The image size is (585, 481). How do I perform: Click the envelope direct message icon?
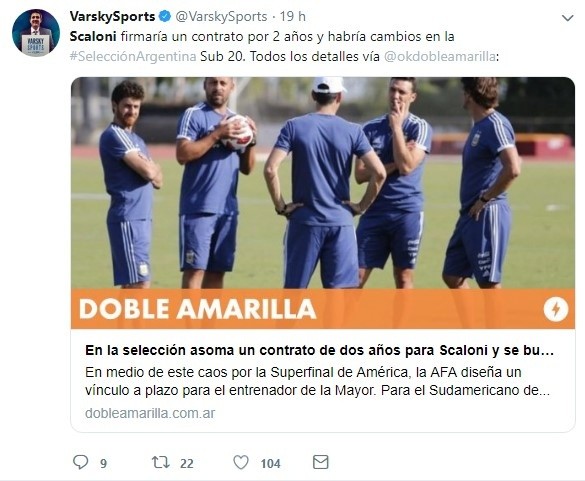(x=320, y=462)
